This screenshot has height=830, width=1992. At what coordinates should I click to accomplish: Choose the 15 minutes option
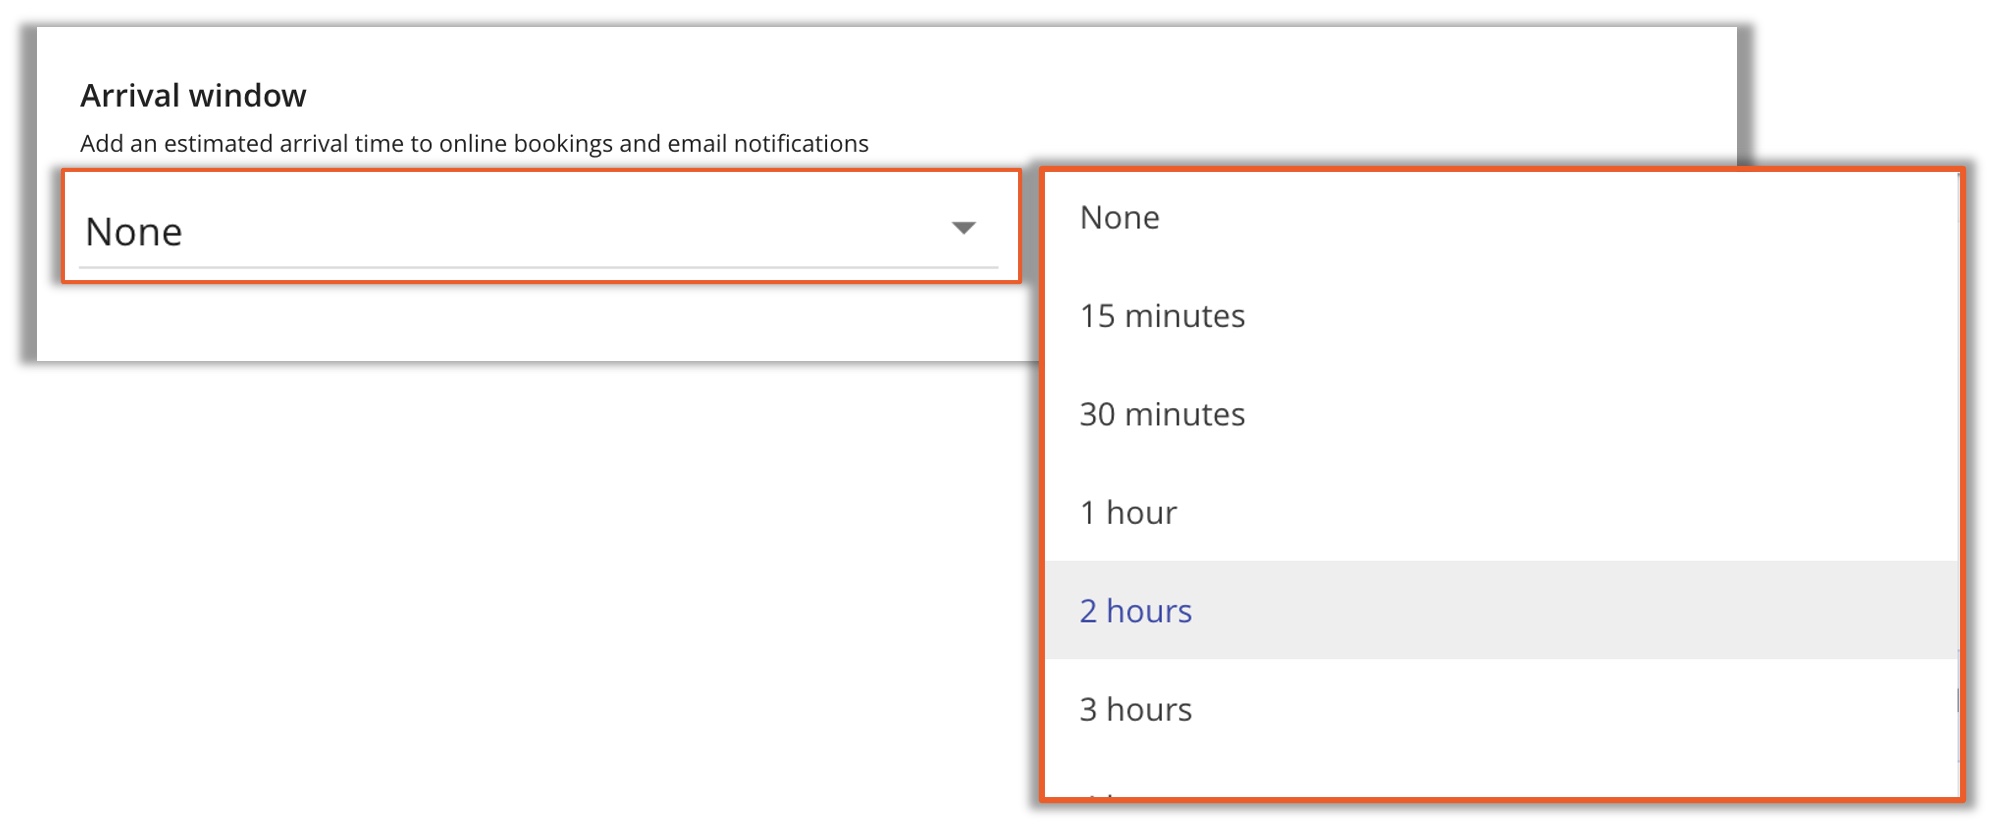coord(1161,316)
